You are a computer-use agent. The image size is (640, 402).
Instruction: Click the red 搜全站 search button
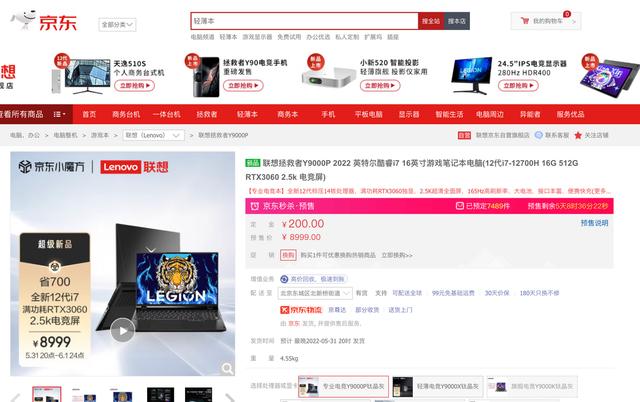coord(431,21)
